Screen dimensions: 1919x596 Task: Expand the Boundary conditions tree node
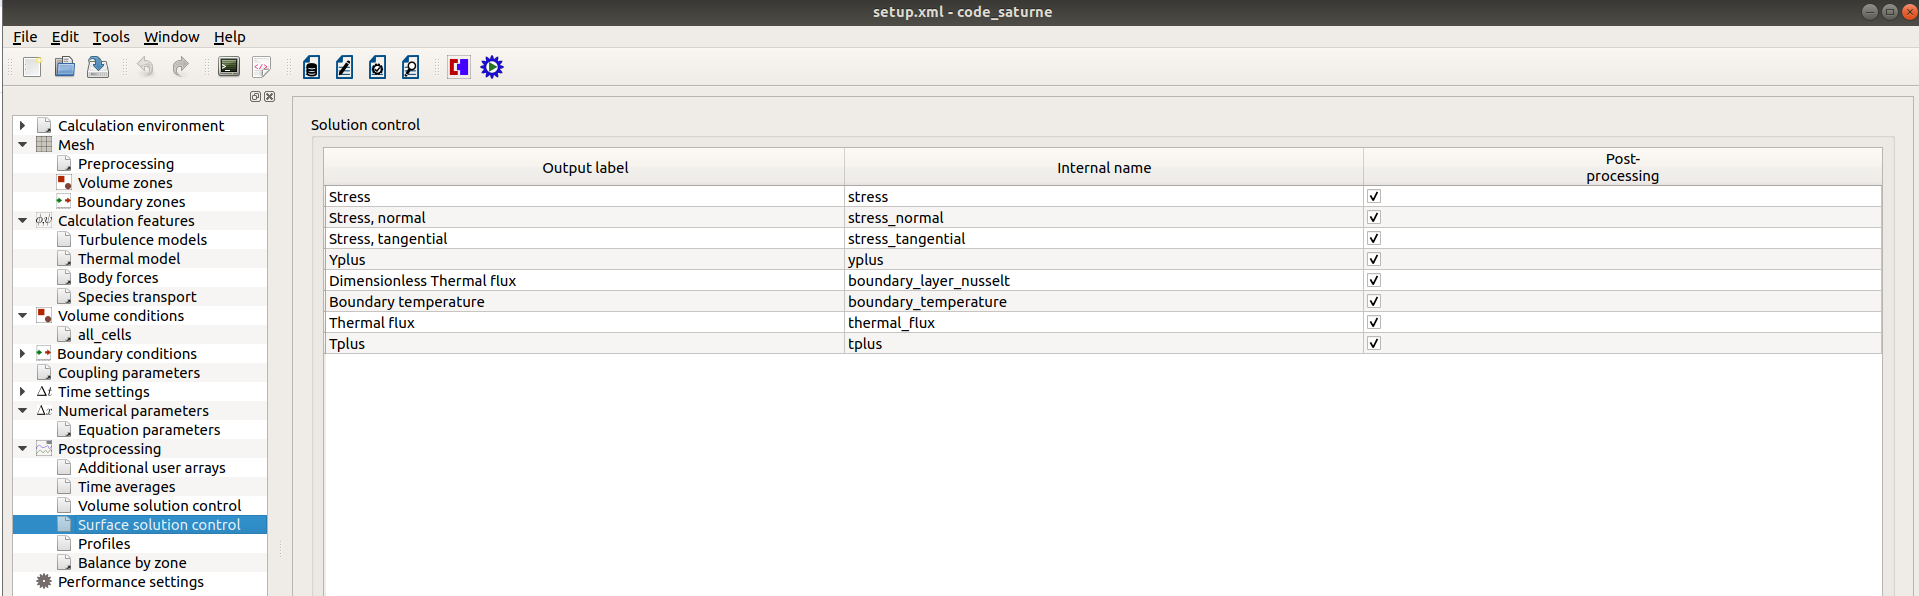pos(22,354)
